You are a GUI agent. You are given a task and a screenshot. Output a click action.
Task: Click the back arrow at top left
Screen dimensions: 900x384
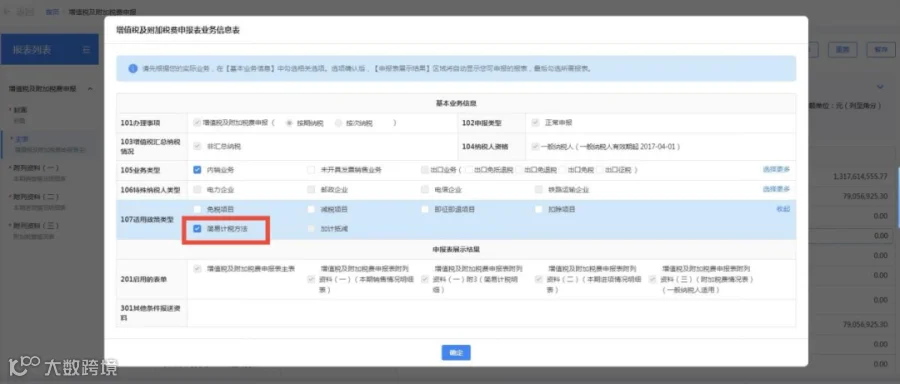click(7, 11)
